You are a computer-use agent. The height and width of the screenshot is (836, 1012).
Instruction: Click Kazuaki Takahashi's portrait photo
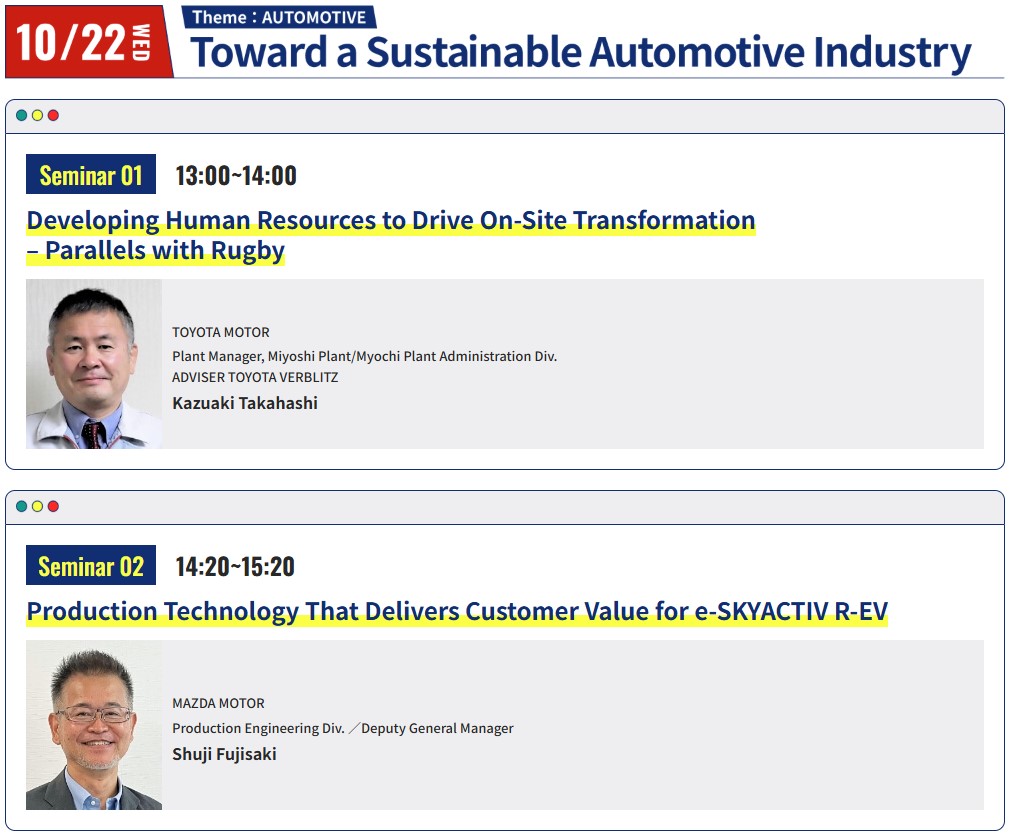[x=94, y=364]
